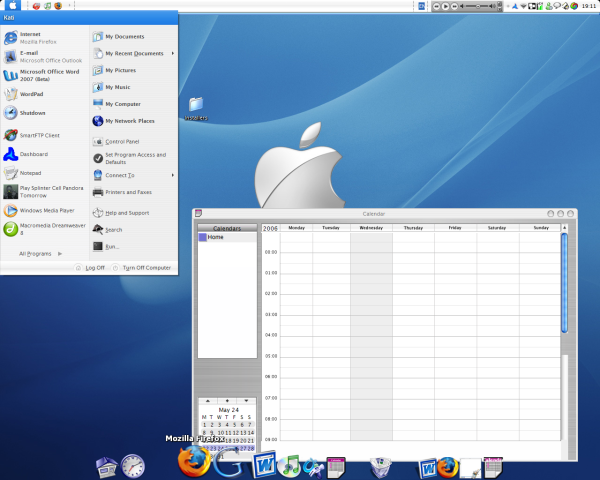Click the play button in top media toolbar
The image size is (600, 480).
coord(445,6)
